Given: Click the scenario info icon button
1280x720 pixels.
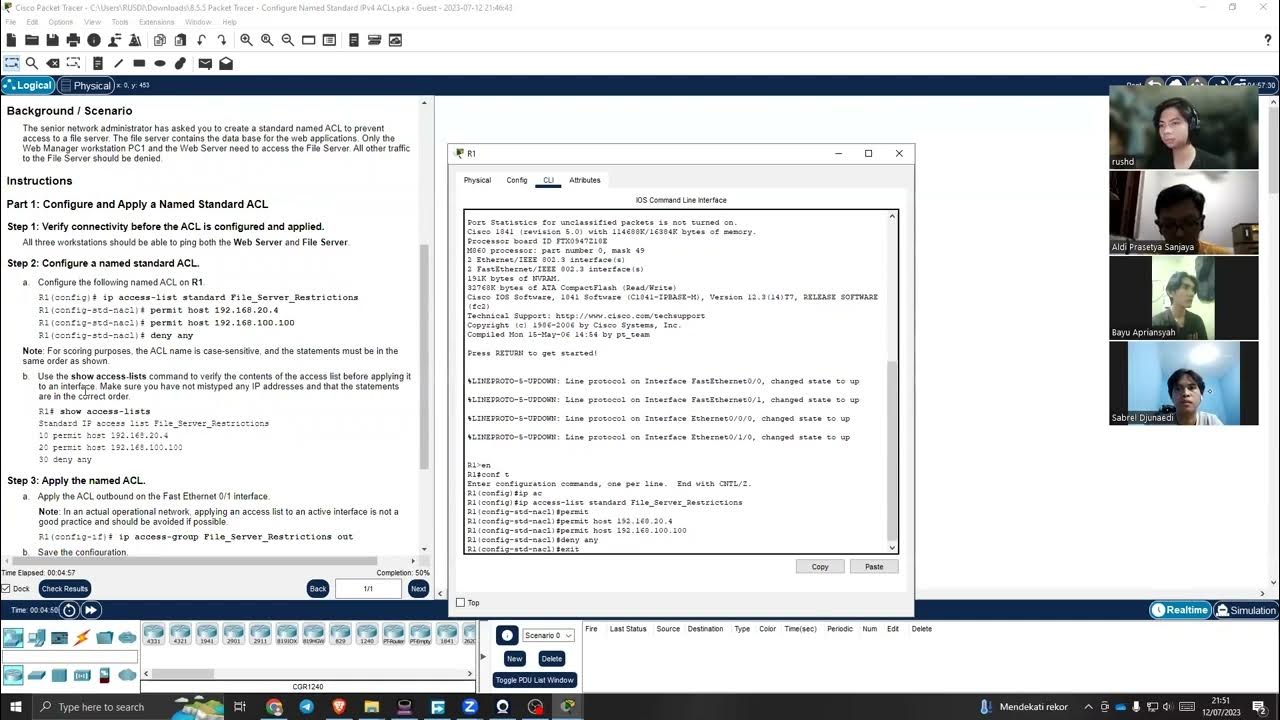Looking at the screenshot, I should pyautogui.click(x=507, y=635).
